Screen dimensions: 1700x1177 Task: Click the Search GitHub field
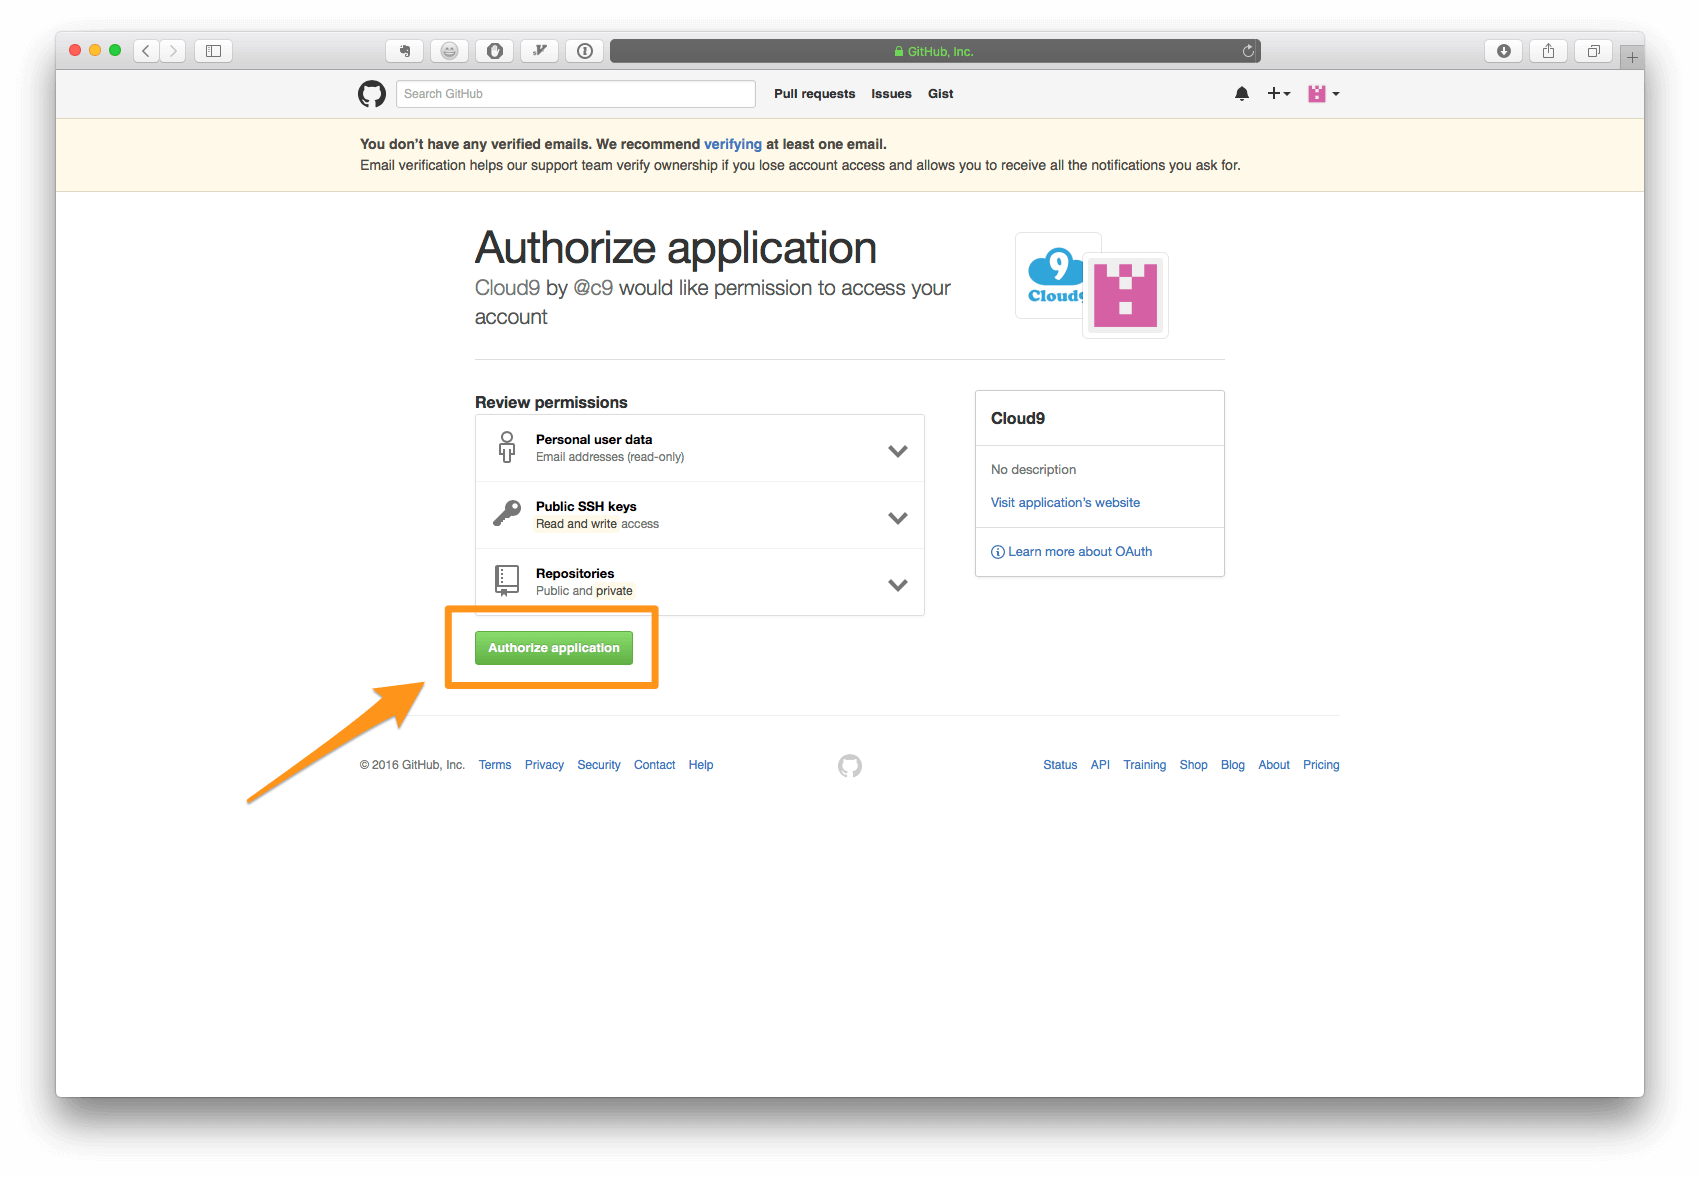tap(576, 94)
